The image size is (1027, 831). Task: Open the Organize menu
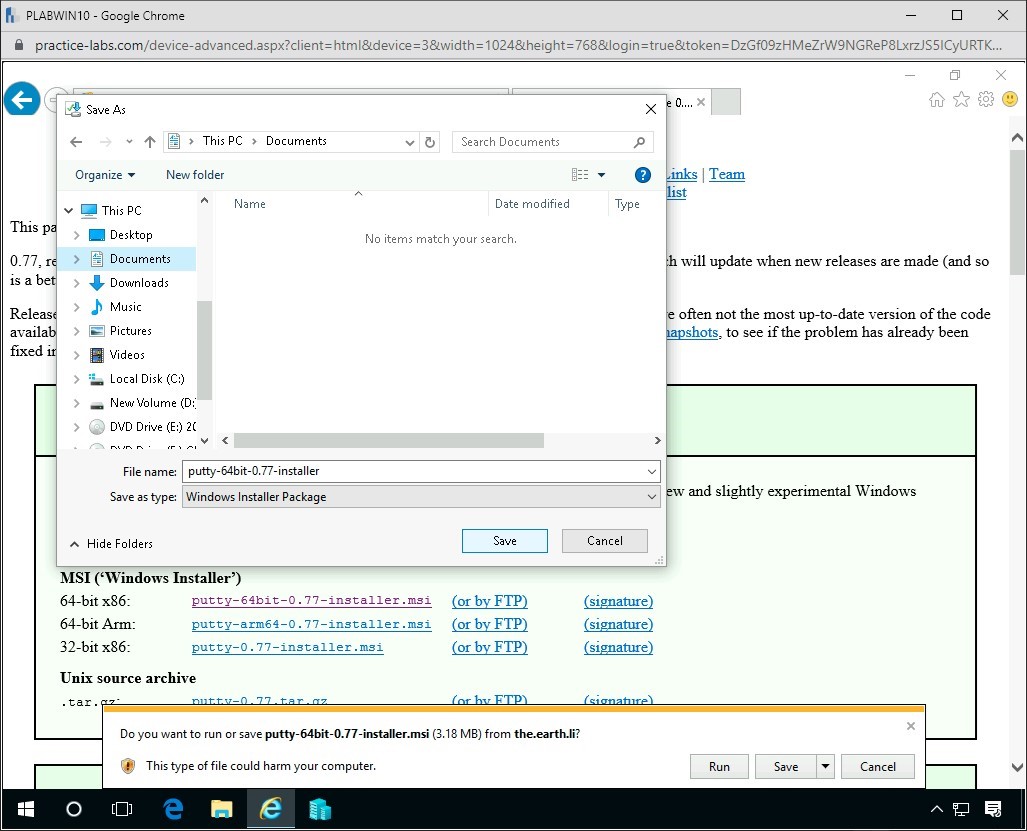click(x=99, y=174)
